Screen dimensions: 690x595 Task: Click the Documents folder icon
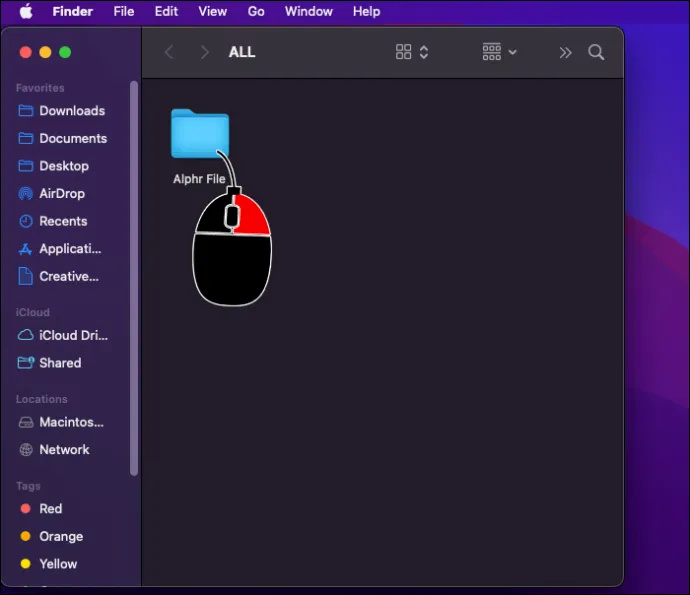pyautogui.click(x=26, y=138)
